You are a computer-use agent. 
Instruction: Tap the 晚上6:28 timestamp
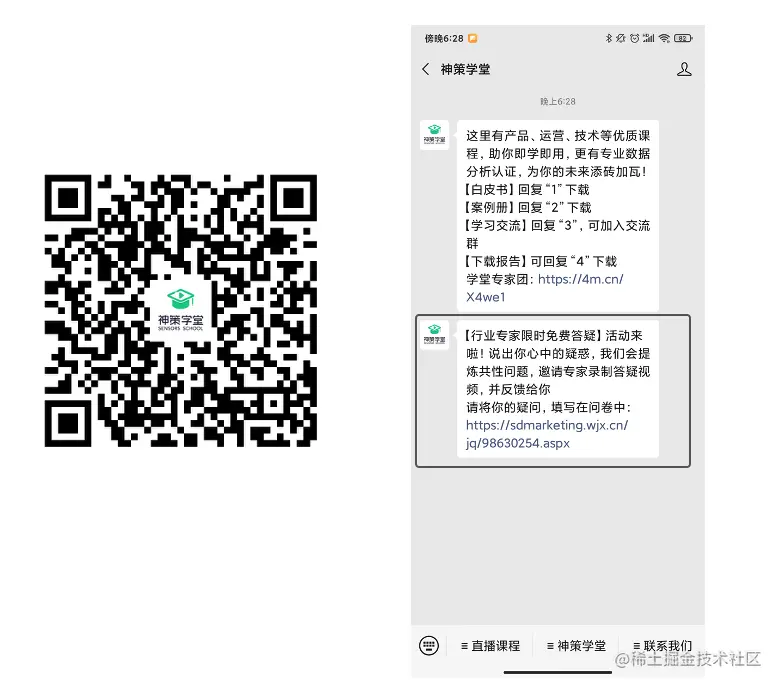point(558,102)
